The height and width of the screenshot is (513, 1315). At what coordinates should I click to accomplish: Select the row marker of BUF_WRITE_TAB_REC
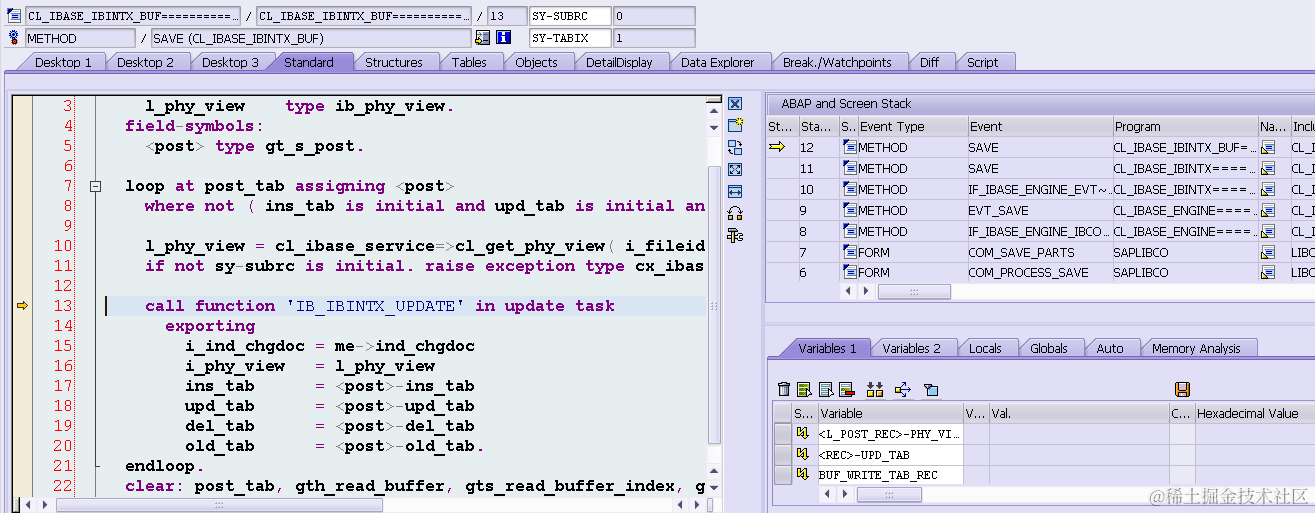(782, 475)
